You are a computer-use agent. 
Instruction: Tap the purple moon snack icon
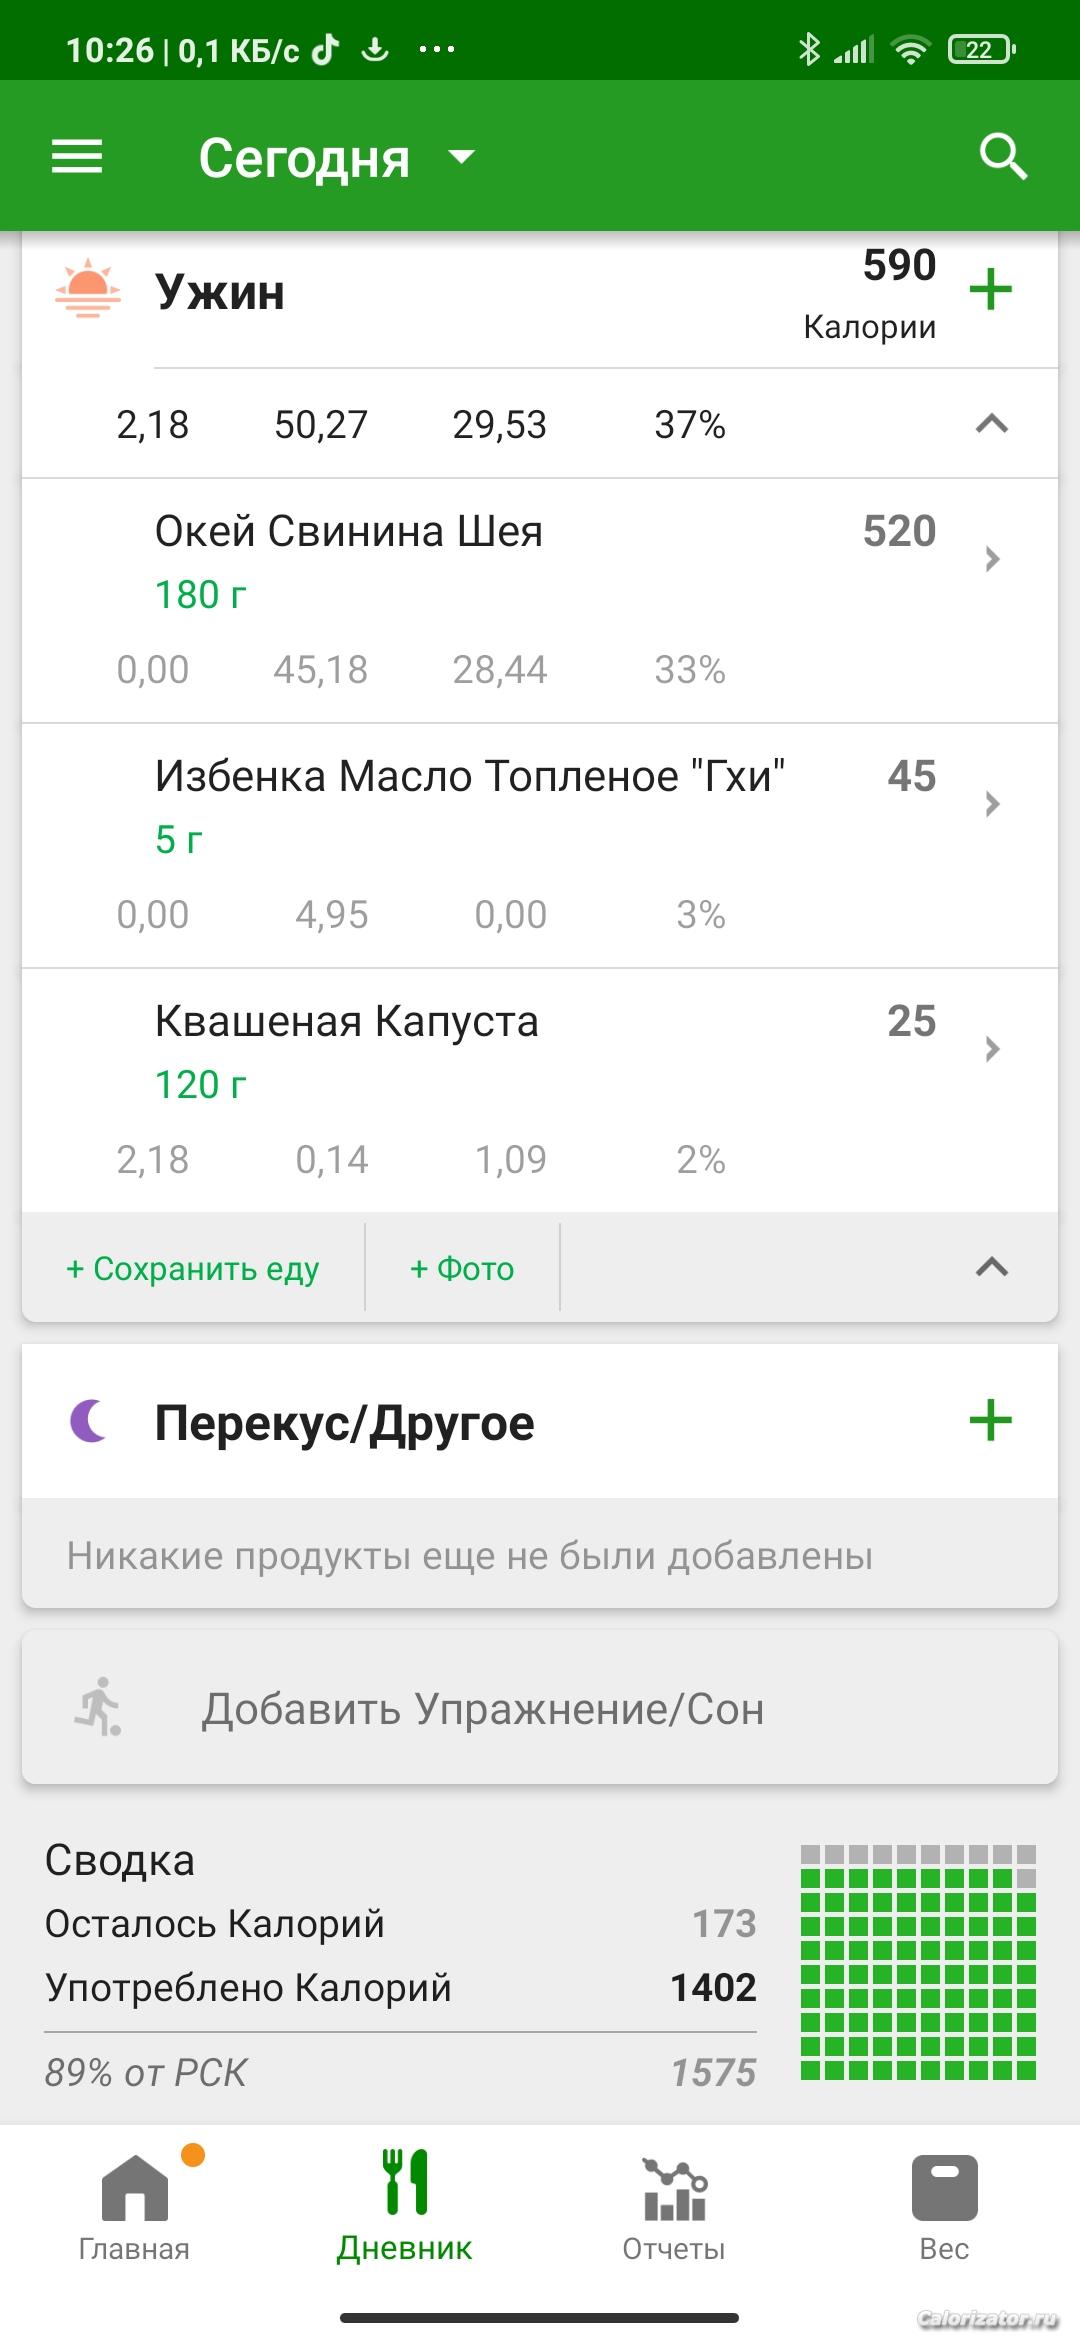coord(89,1421)
